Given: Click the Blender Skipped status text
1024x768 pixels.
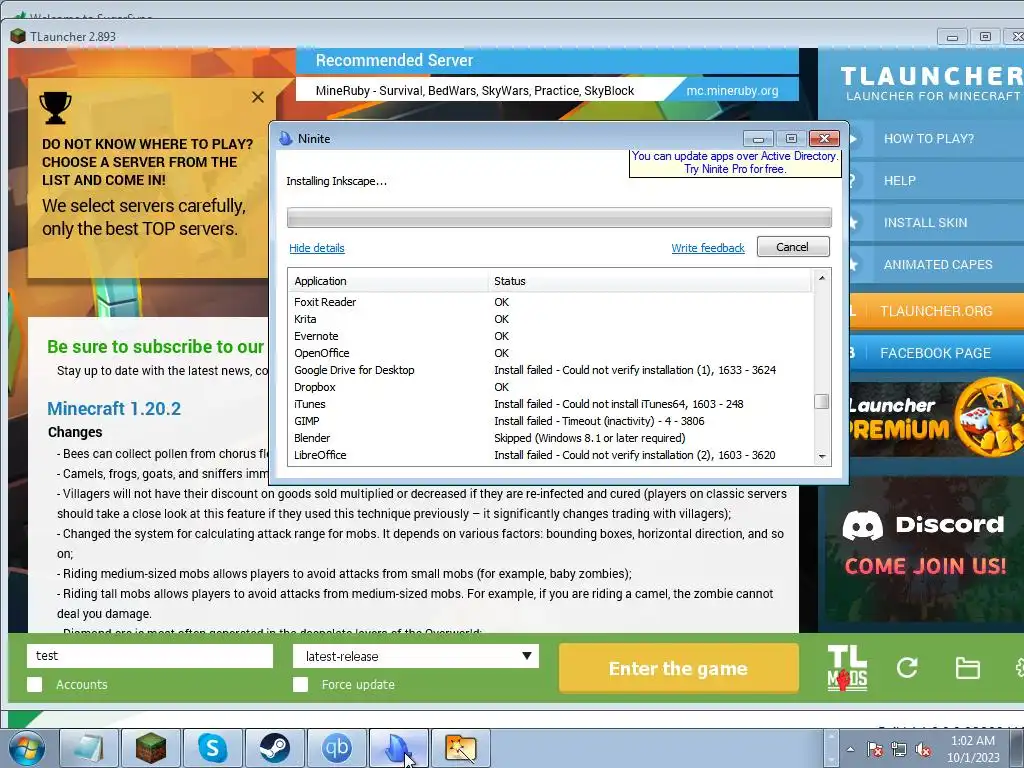Looking at the screenshot, I should tap(589, 438).
